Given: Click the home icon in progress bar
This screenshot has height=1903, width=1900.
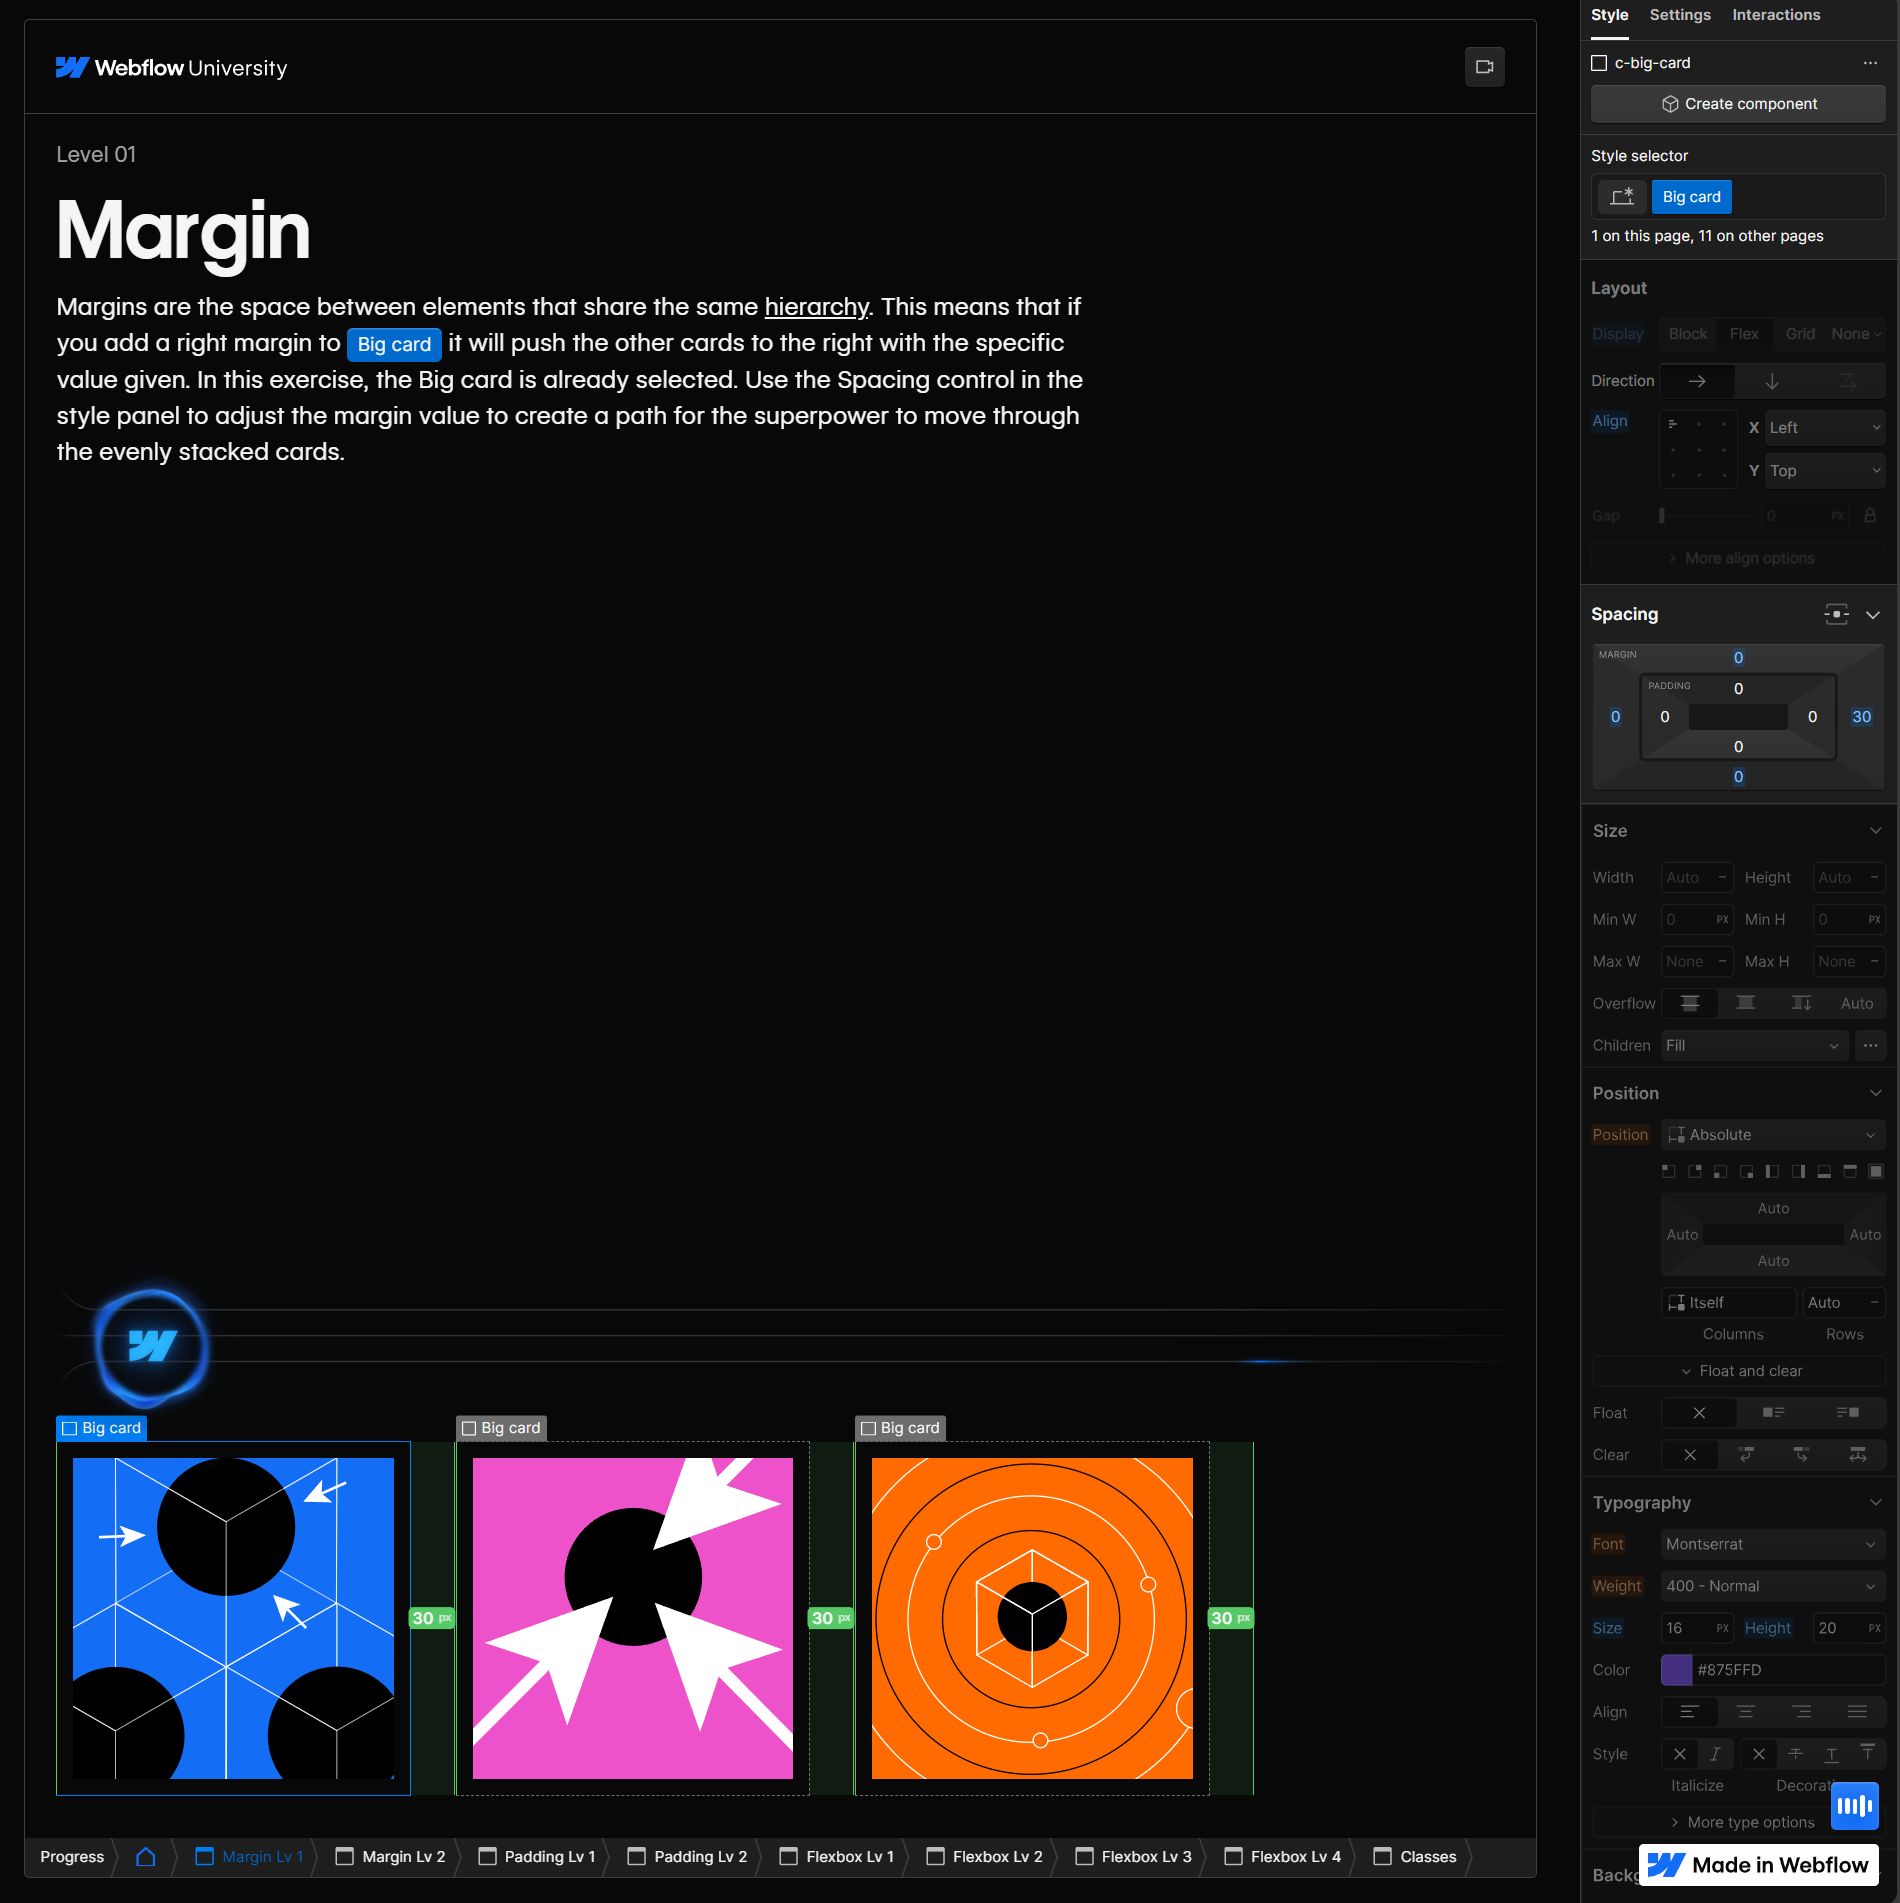Looking at the screenshot, I should click(x=145, y=1856).
